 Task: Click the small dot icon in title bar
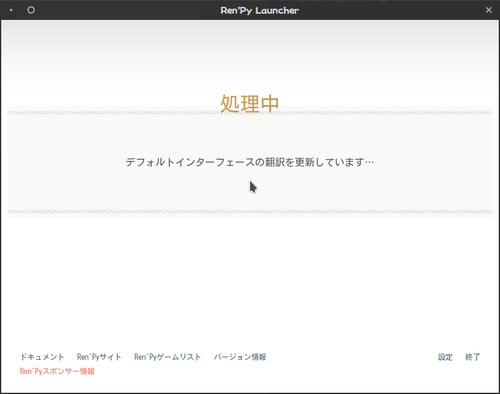tap(11, 10)
